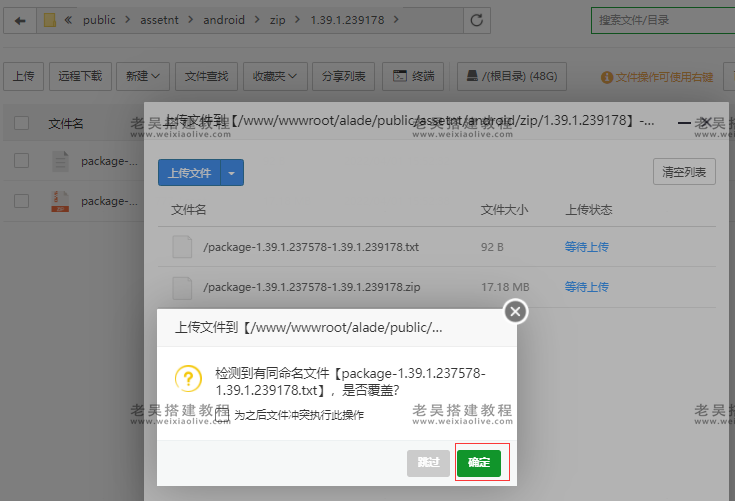Open the 'android' breadcrumb folder
The image size is (735, 501).
tap(224, 20)
